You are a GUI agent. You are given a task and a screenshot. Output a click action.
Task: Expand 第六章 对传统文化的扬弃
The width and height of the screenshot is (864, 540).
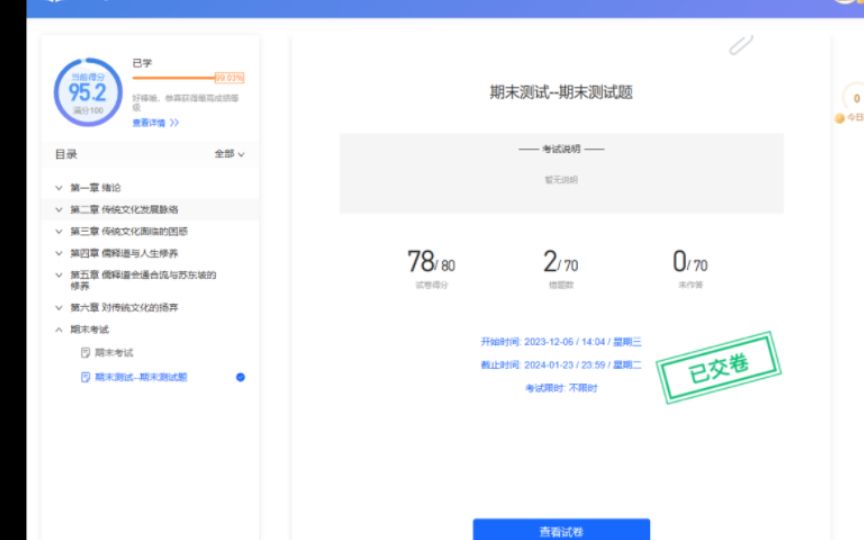(x=59, y=307)
